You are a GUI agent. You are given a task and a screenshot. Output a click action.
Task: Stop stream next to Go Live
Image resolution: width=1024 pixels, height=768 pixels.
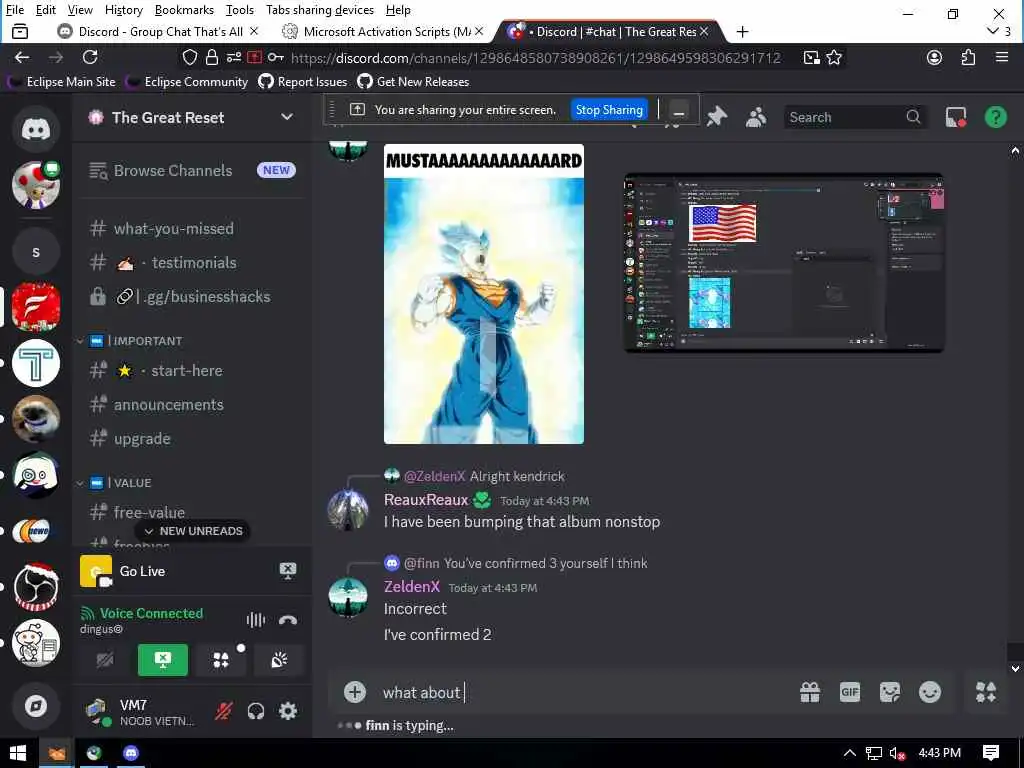287,570
